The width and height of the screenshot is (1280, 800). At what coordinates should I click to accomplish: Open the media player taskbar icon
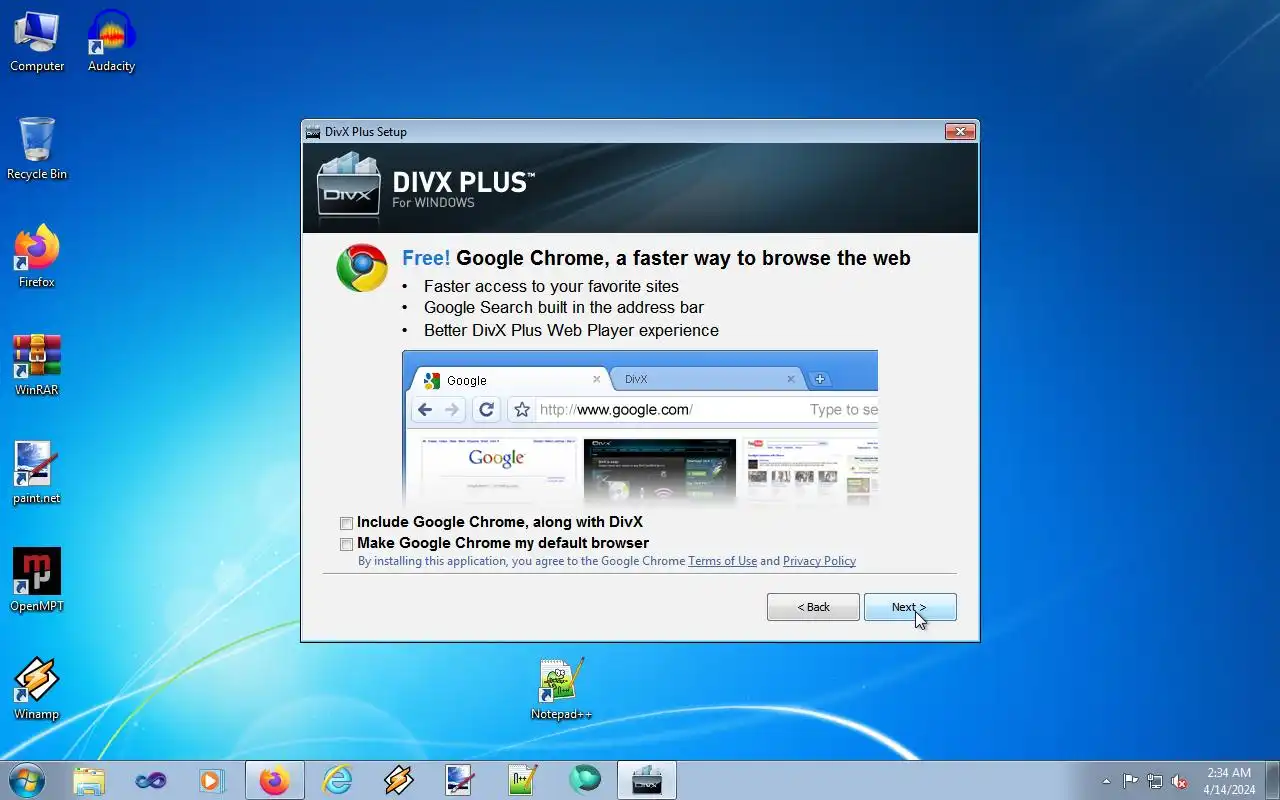click(x=212, y=780)
